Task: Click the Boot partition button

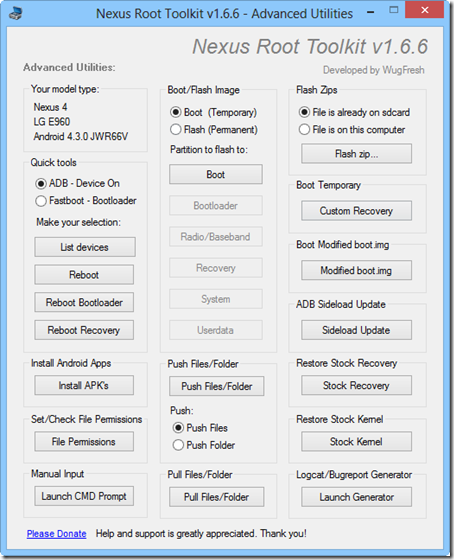Action: pyautogui.click(x=216, y=174)
